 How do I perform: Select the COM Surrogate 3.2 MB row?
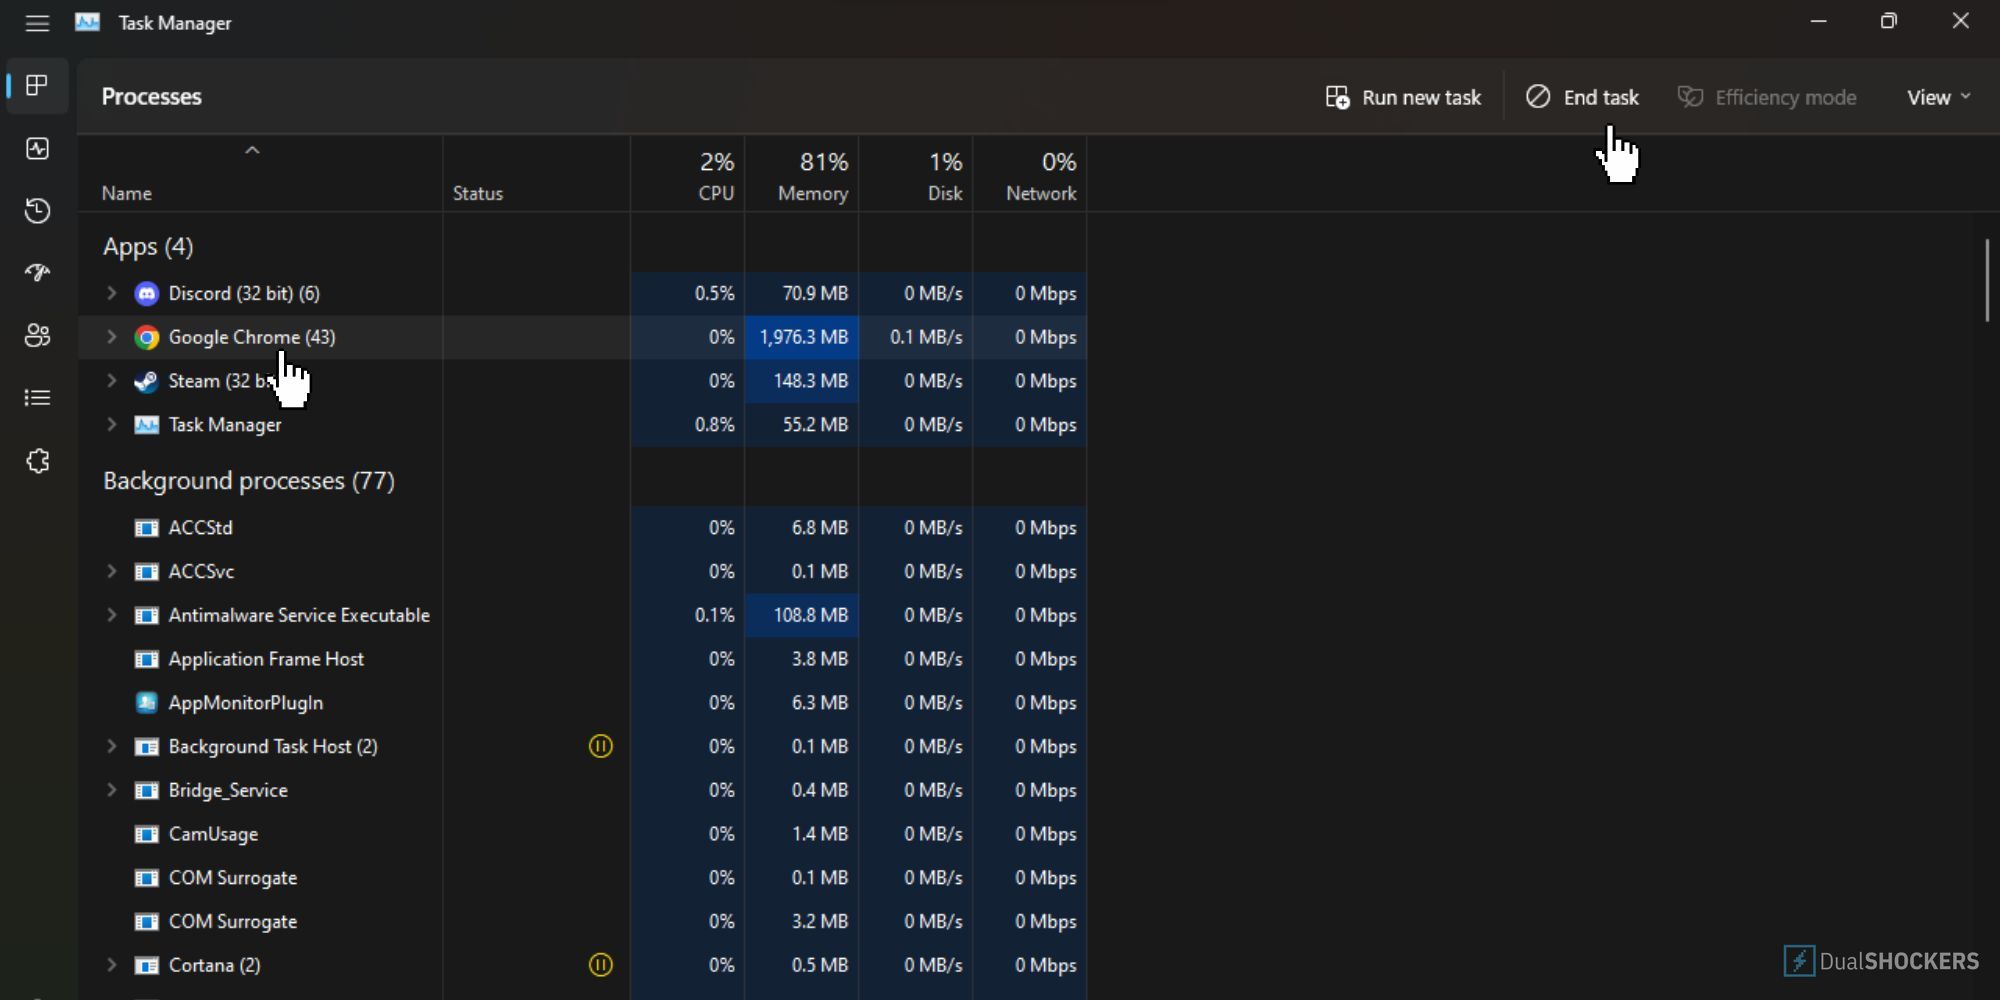[583, 922]
